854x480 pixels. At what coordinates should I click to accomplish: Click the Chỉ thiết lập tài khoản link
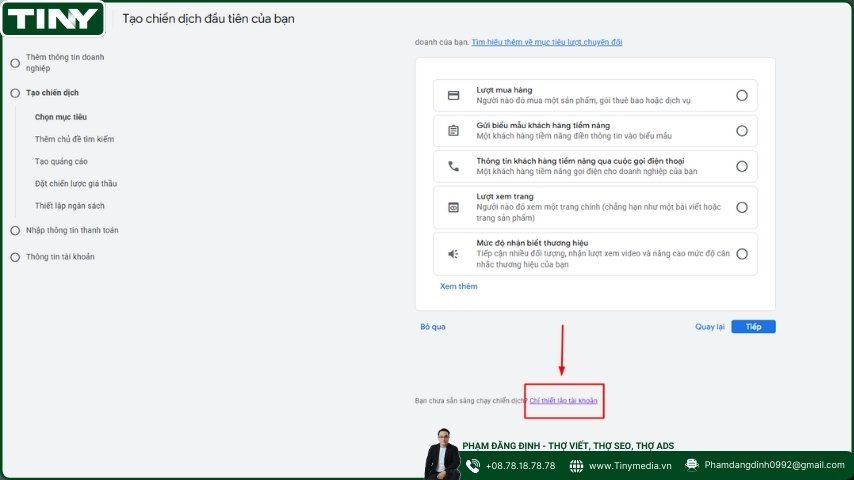[563, 401]
